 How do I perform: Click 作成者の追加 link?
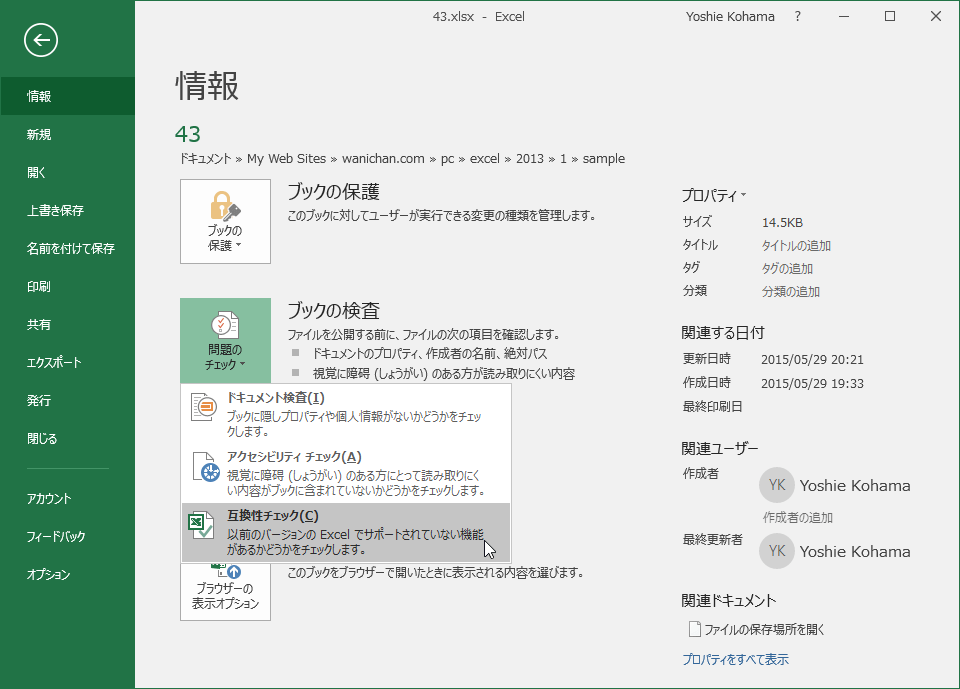click(x=797, y=518)
